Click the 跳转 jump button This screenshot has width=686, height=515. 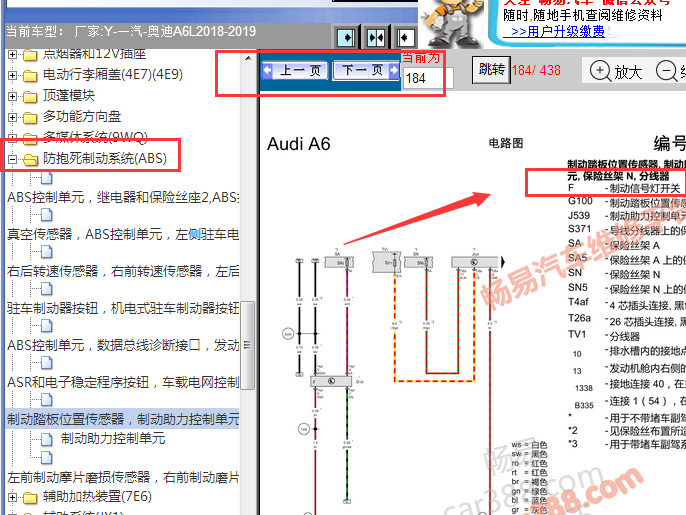(x=491, y=69)
